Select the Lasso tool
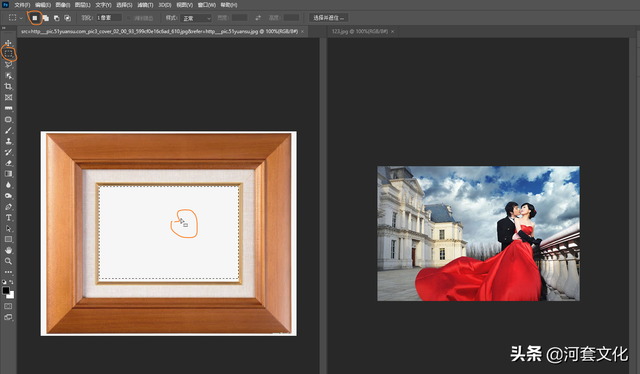Viewport: 640px width, 374px height. pos(8,65)
